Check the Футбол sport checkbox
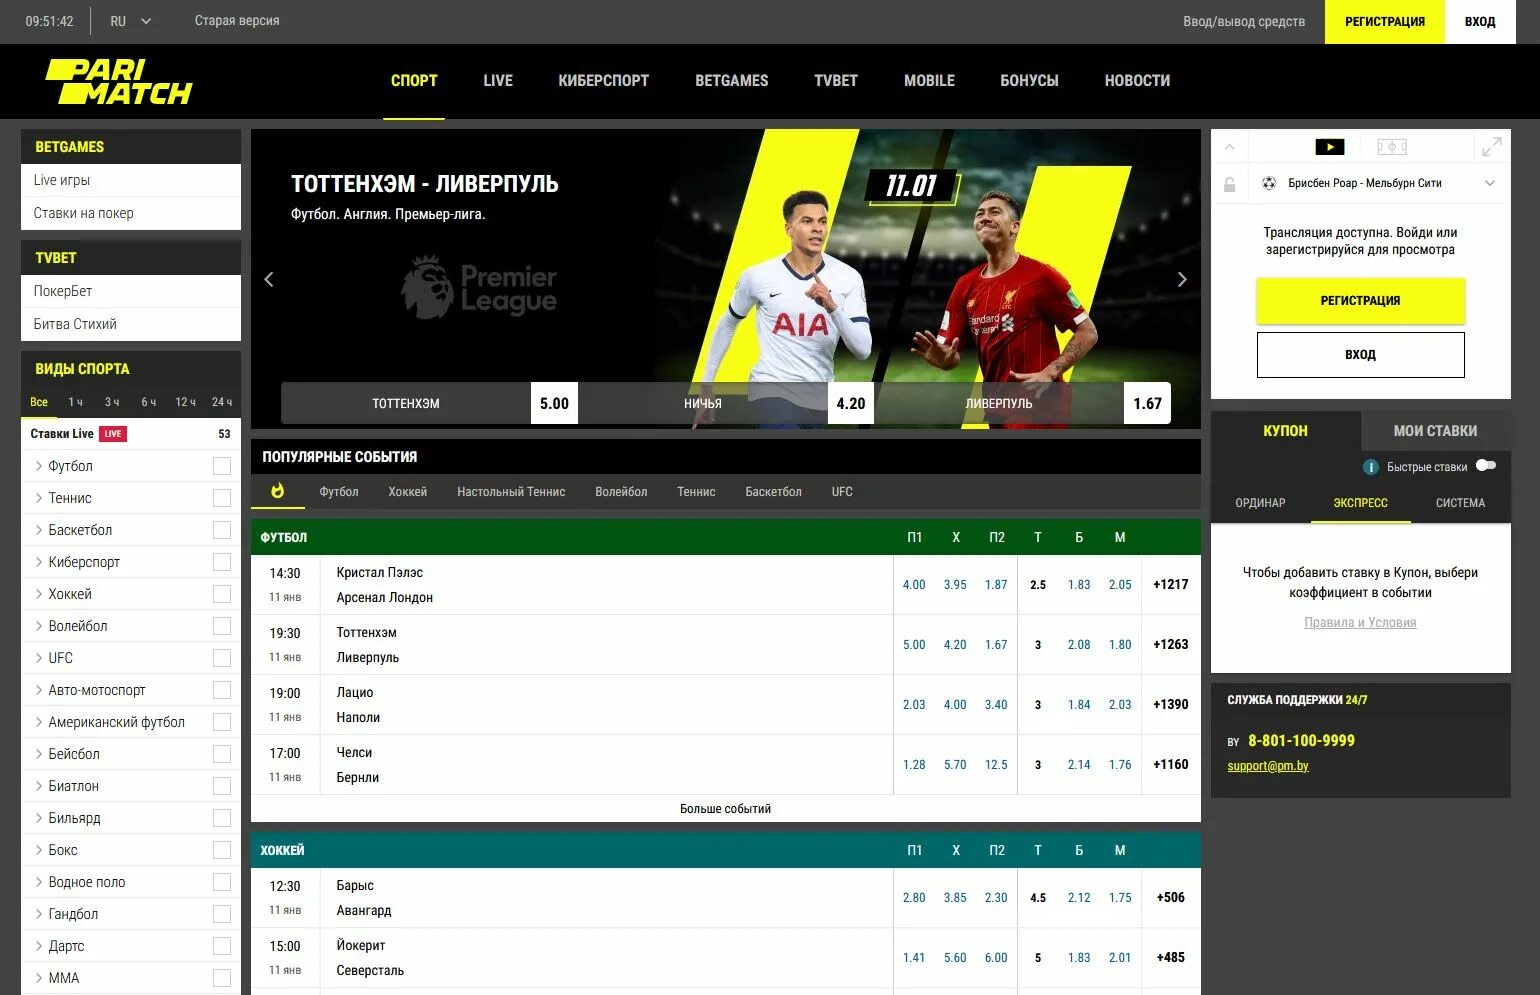 (x=222, y=466)
